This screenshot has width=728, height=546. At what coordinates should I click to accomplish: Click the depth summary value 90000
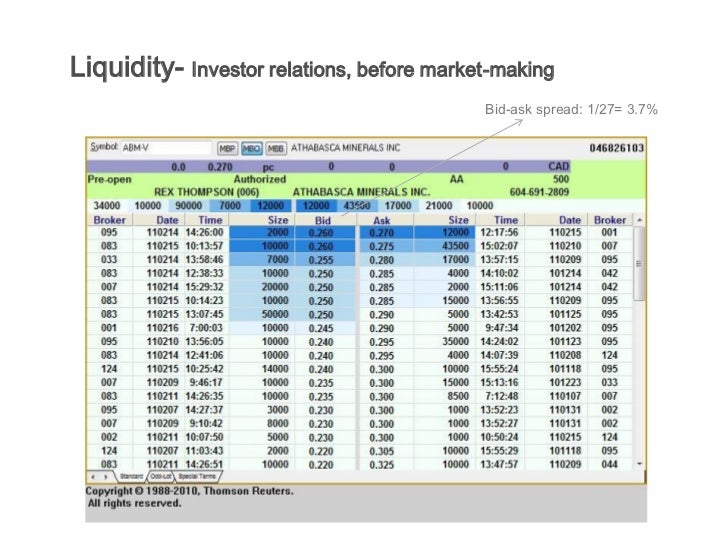coord(188,206)
